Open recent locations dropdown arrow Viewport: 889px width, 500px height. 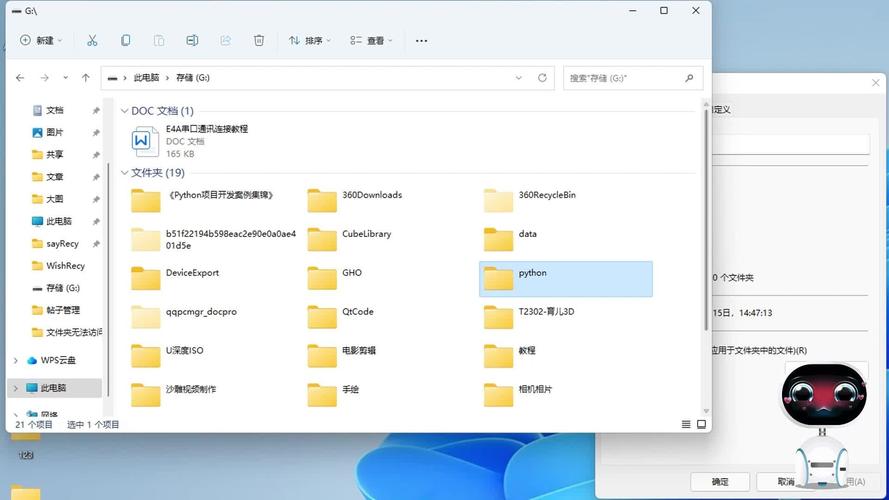(x=66, y=78)
